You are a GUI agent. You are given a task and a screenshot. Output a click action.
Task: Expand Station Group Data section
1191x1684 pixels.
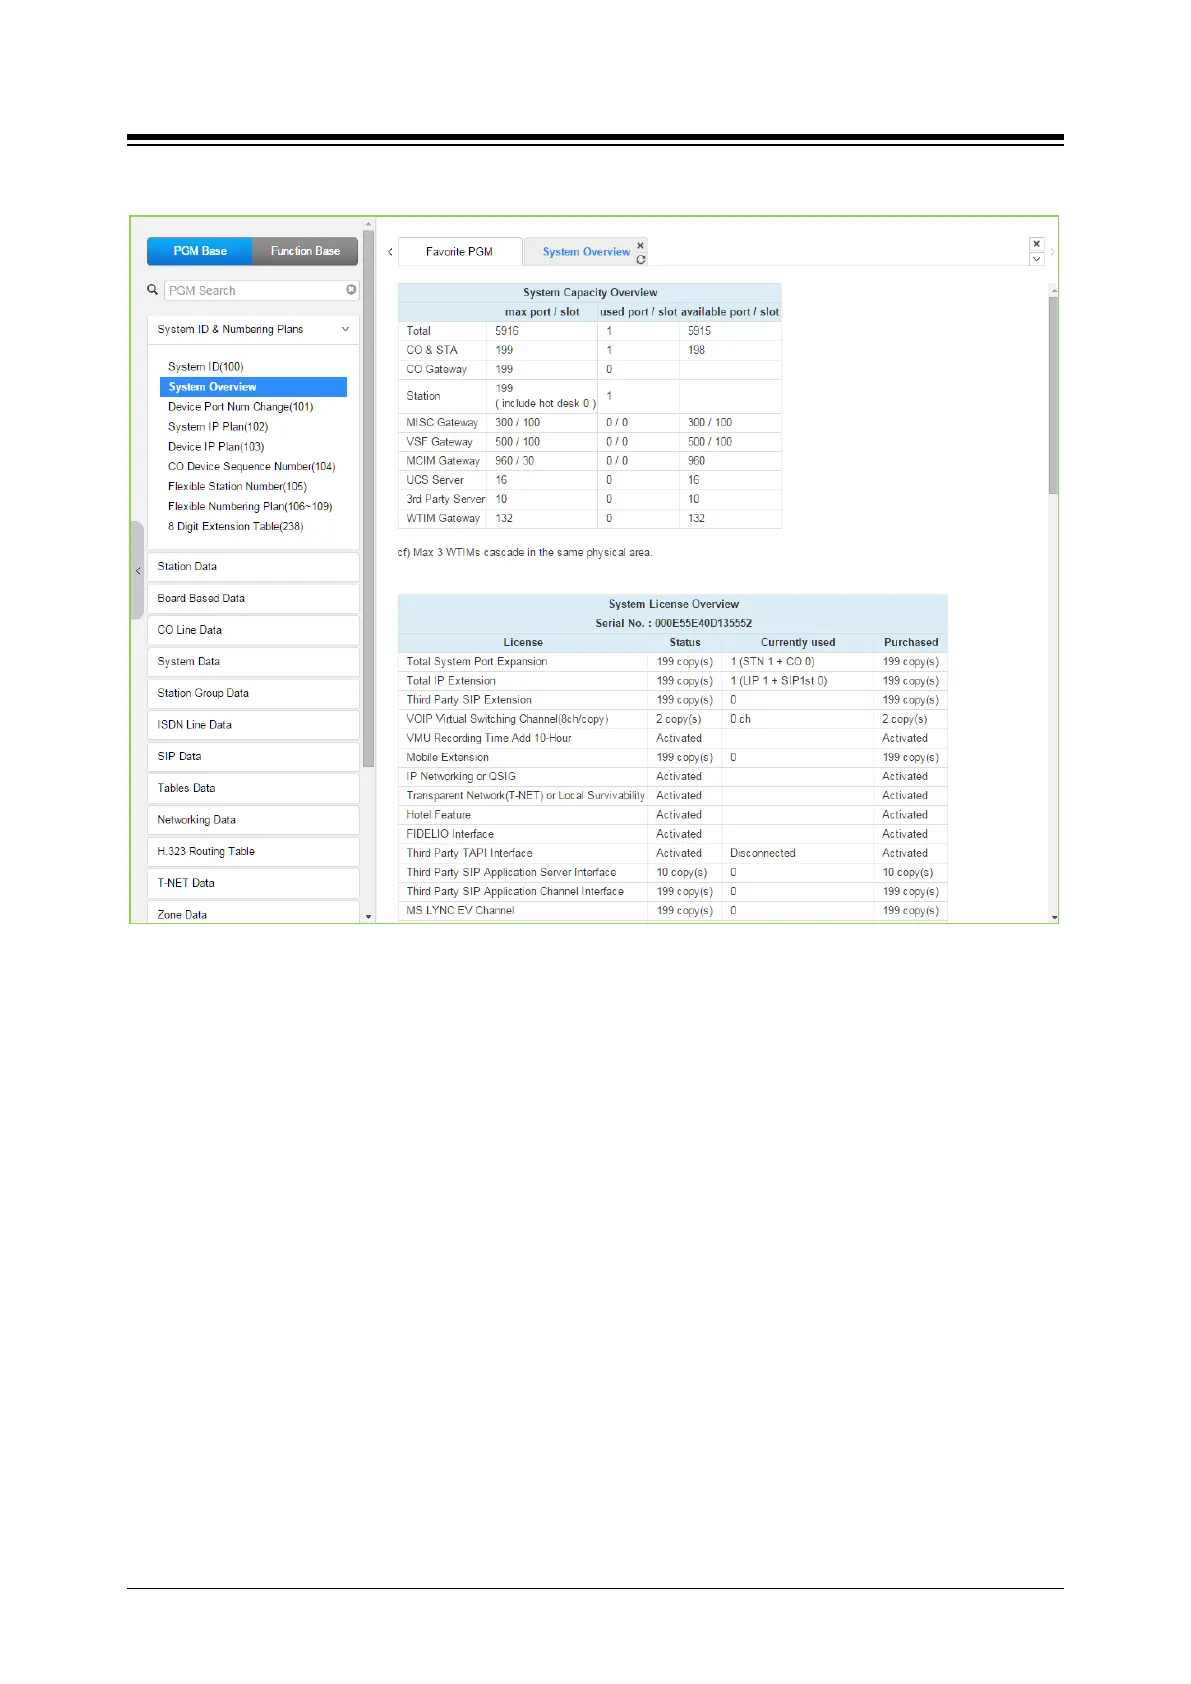(x=253, y=693)
